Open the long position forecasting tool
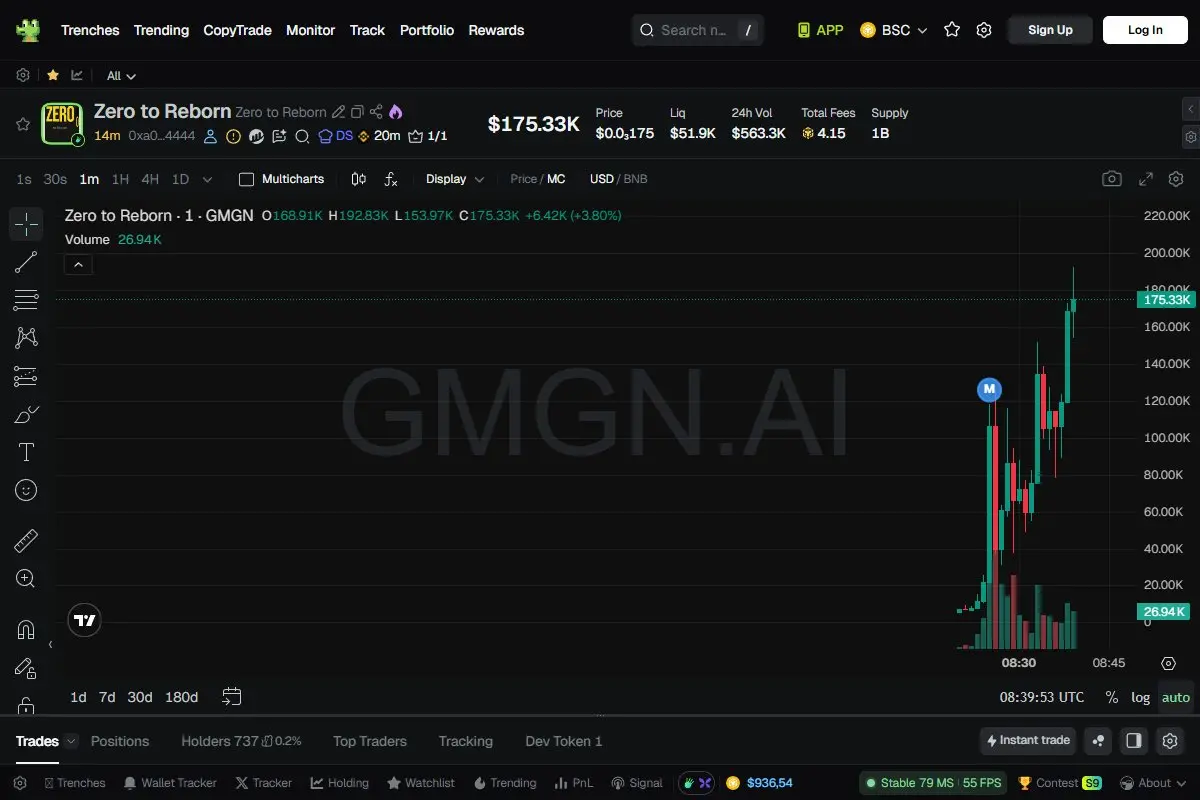Image resolution: width=1200 pixels, height=800 pixels. (x=26, y=376)
